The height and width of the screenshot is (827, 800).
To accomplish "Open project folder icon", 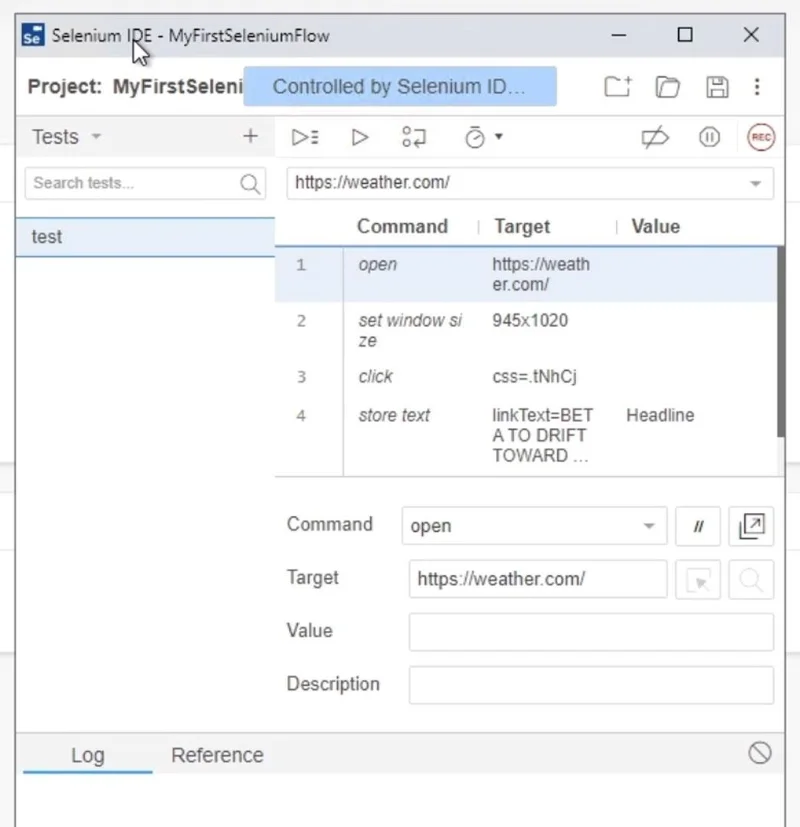I will [x=668, y=86].
